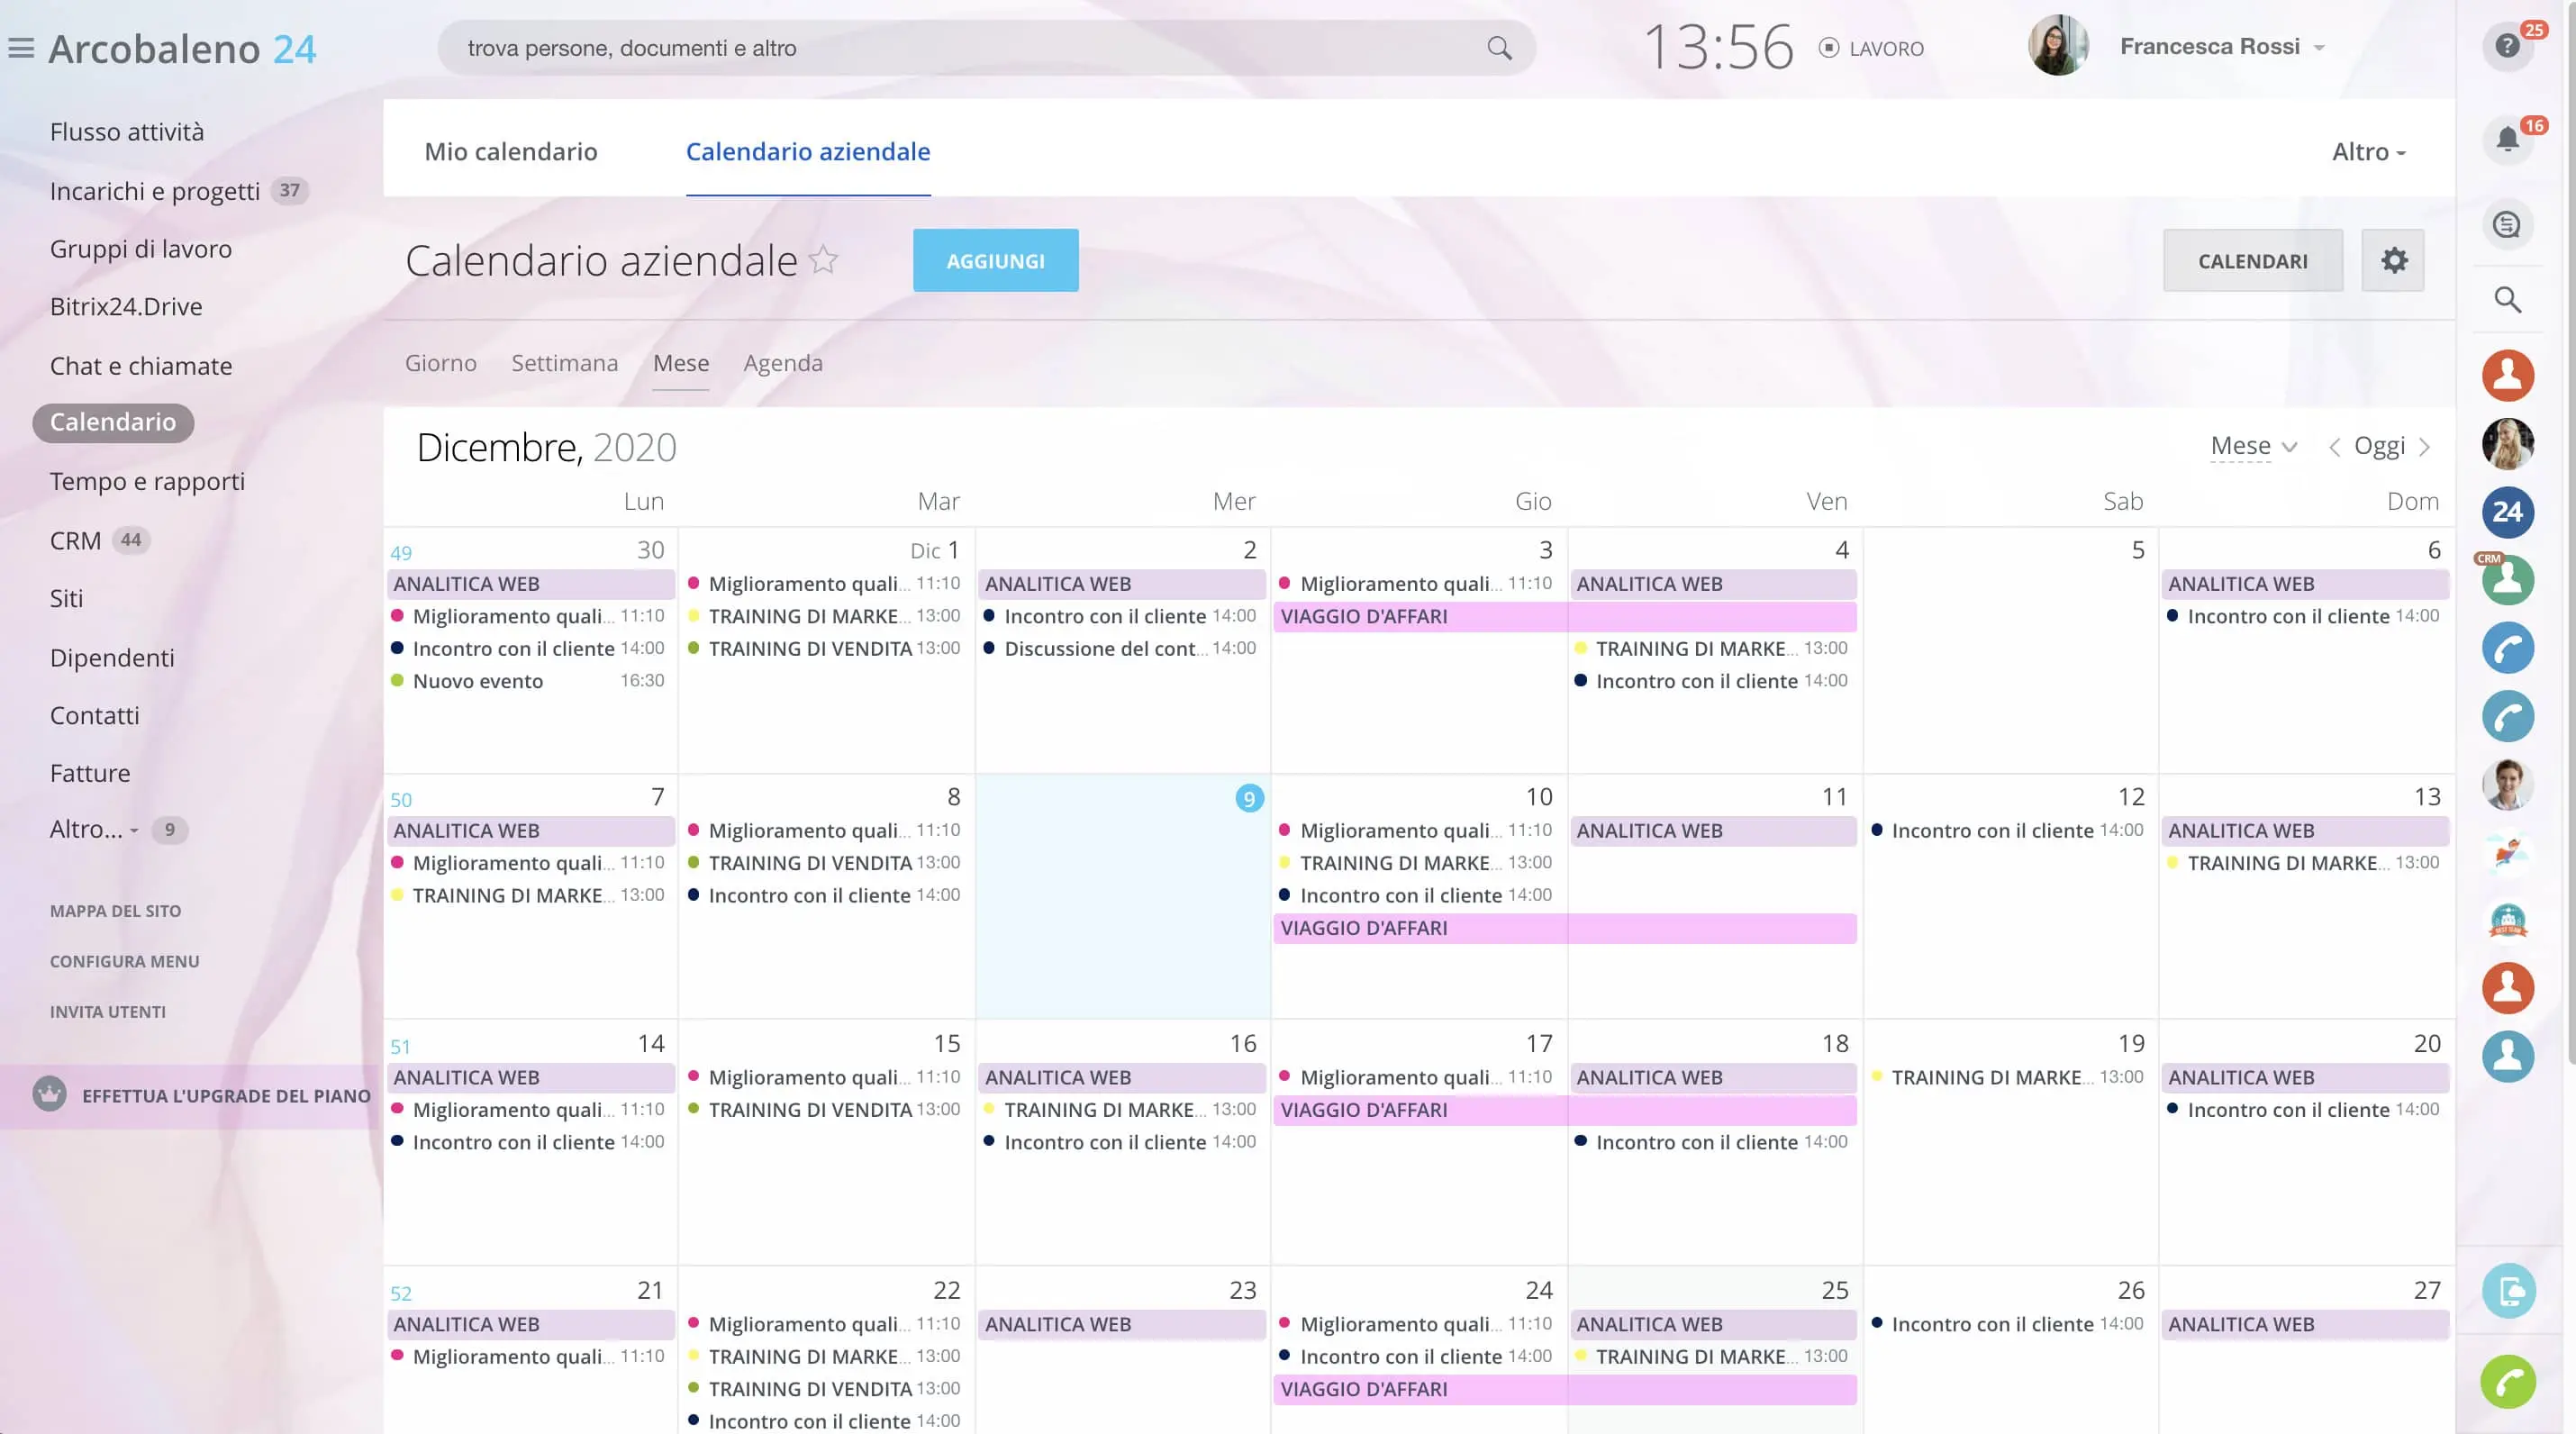The width and height of the screenshot is (2576, 1434).
Task: Open Chat e chiamate menu item
Action: click(x=141, y=366)
